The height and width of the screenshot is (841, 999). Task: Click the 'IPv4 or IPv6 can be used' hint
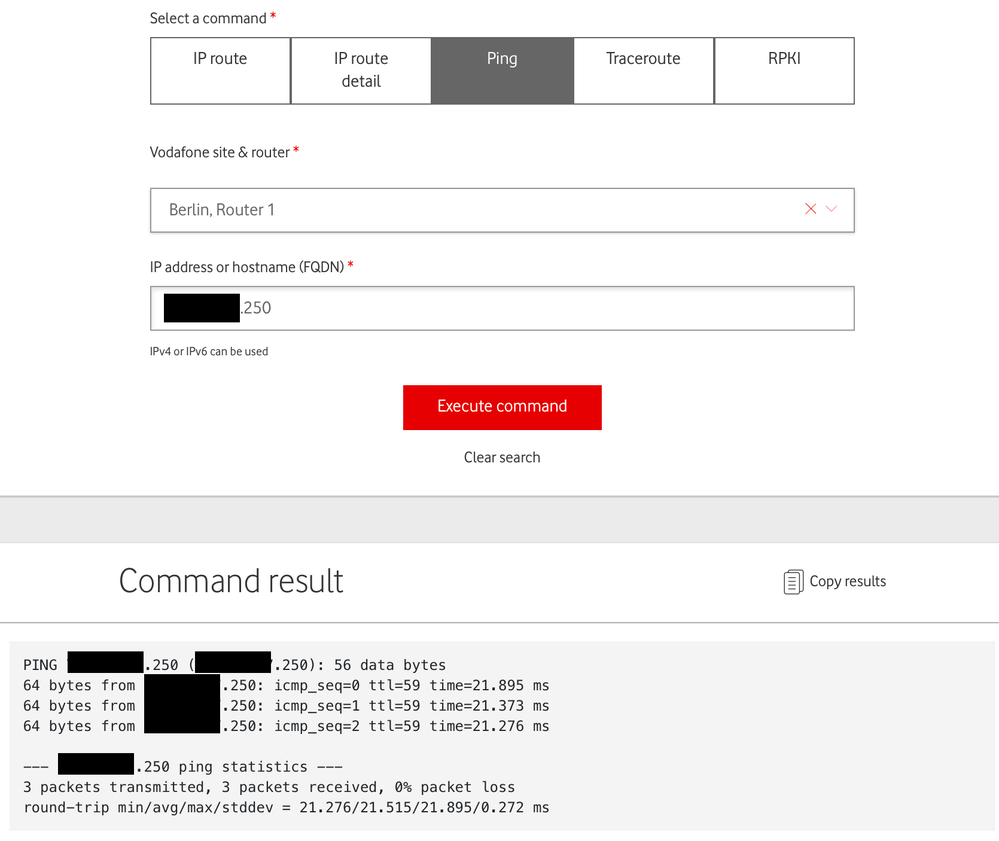tap(209, 352)
